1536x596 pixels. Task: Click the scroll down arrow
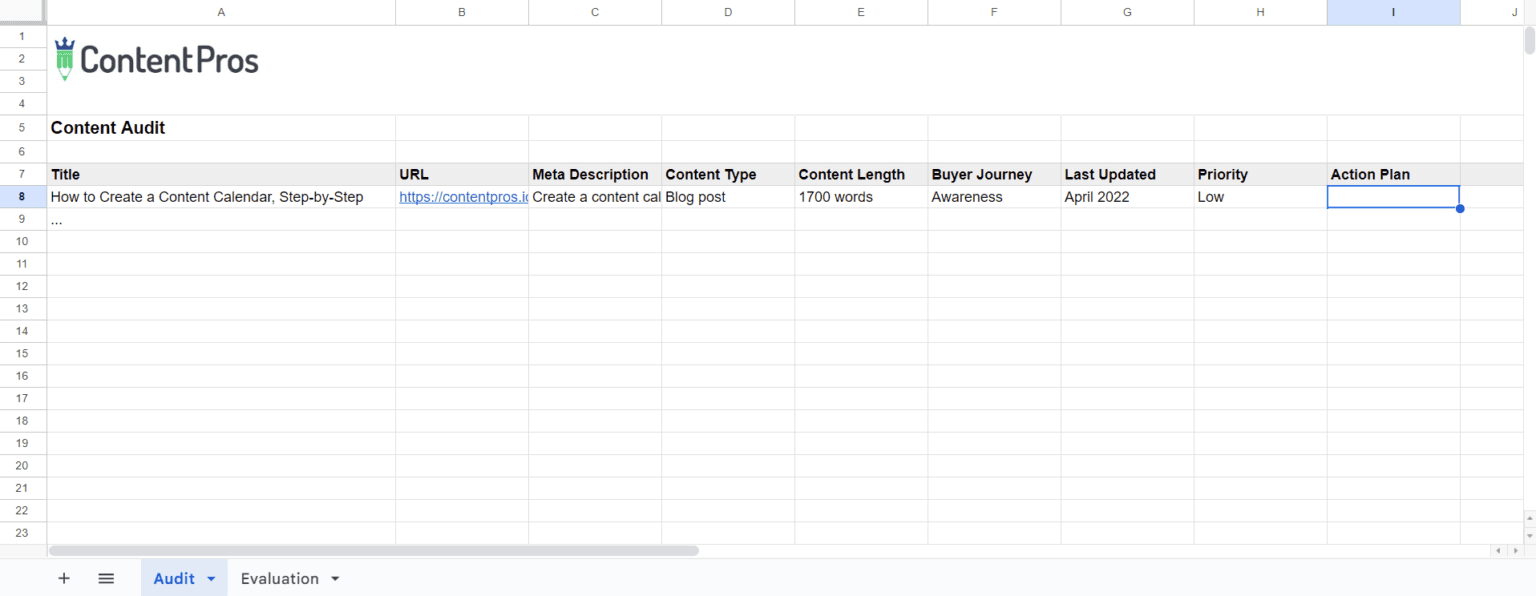tap(1529, 534)
